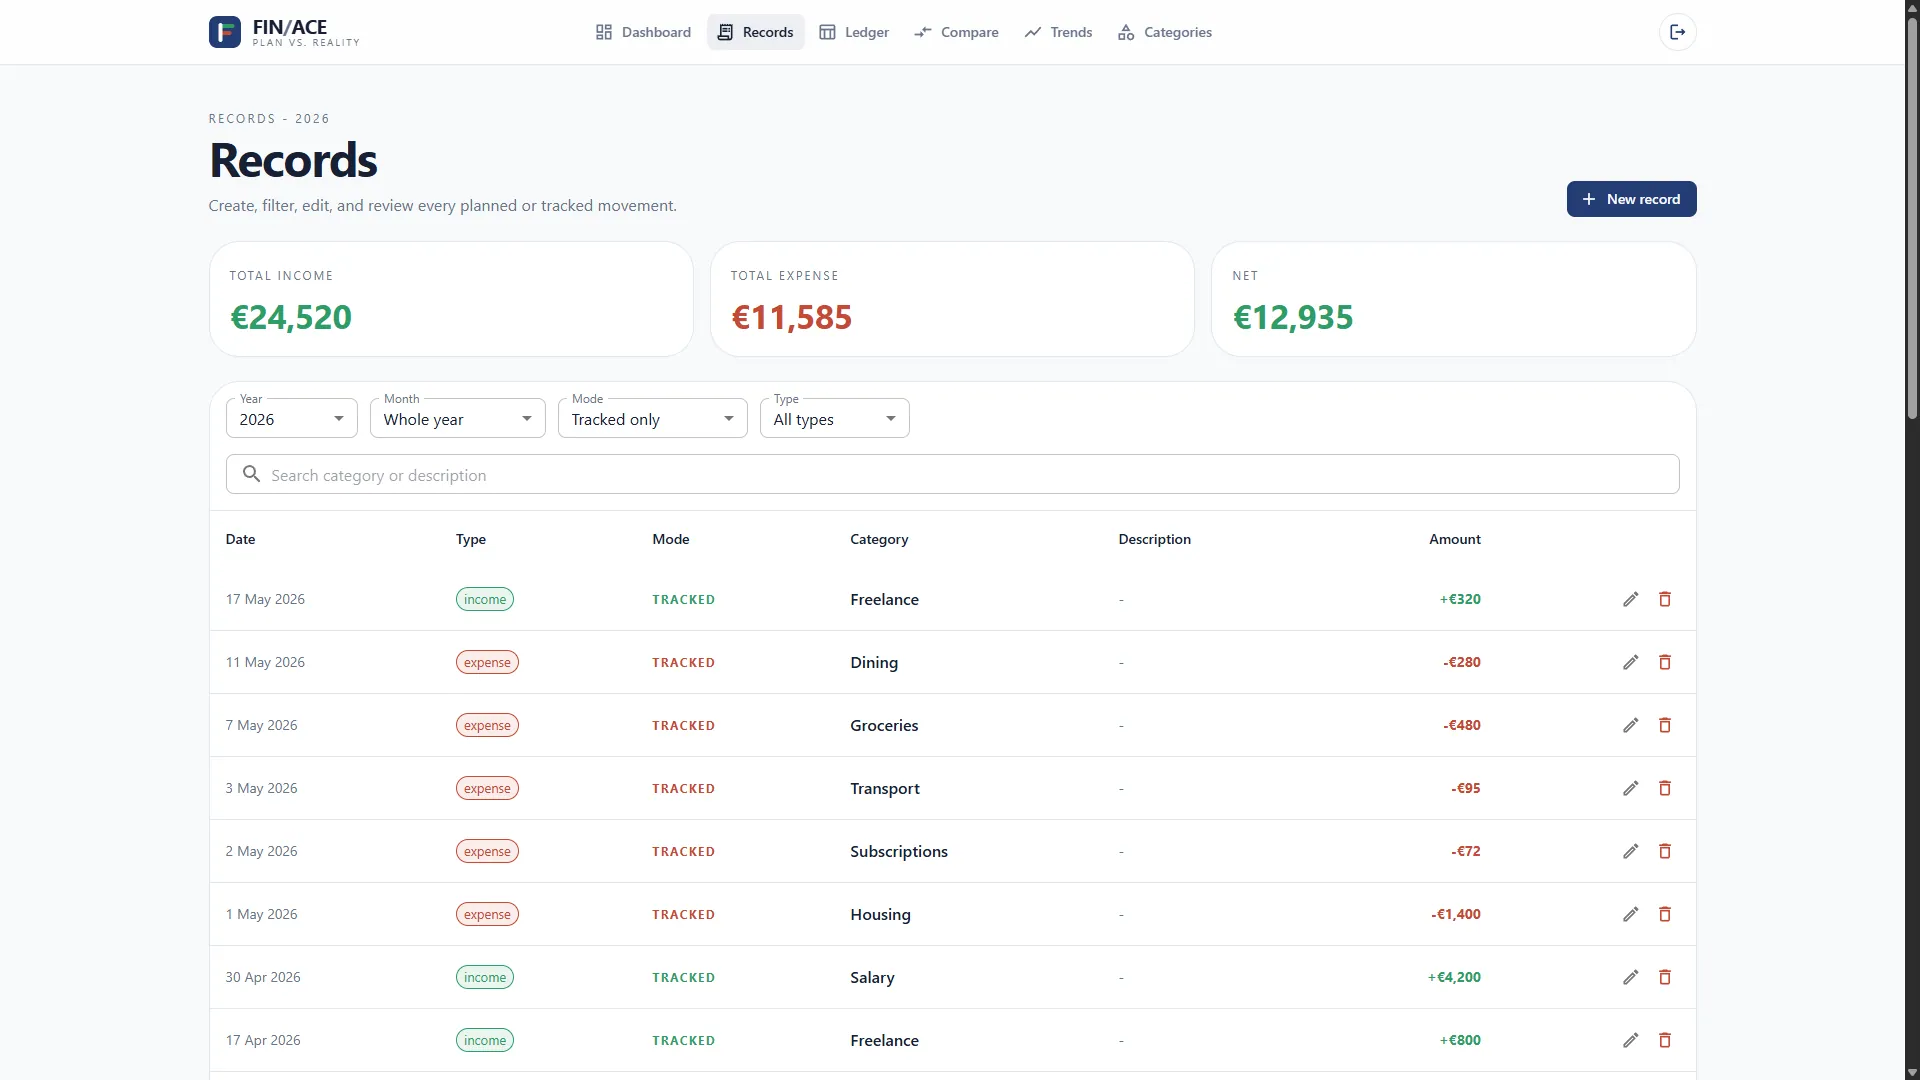
Task: Edit the Dining expense record
Action: [x=1630, y=662]
